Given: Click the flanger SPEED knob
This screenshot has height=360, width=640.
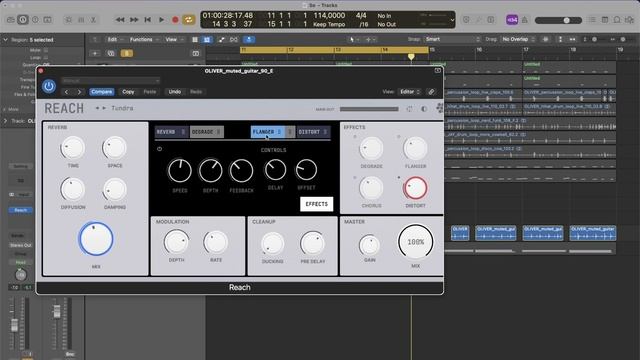Looking at the screenshot, I should click(x=180, y=170).
